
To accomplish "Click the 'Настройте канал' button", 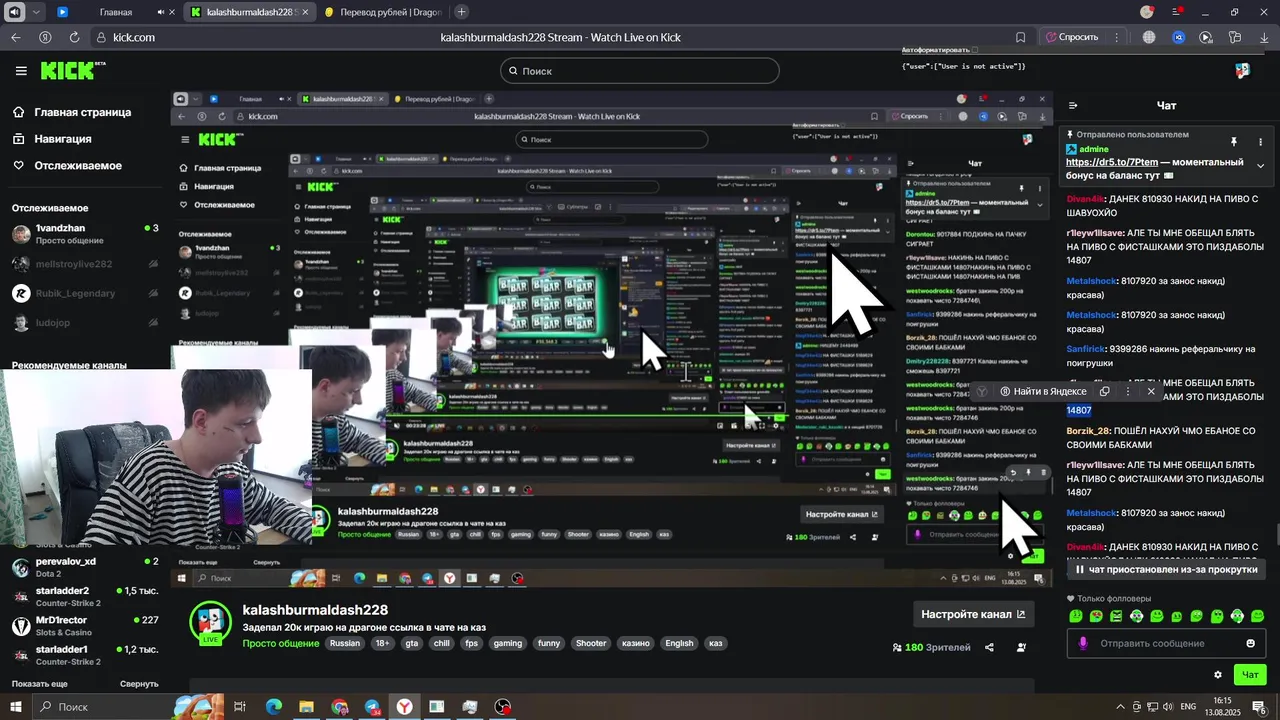I will [973, 614].
